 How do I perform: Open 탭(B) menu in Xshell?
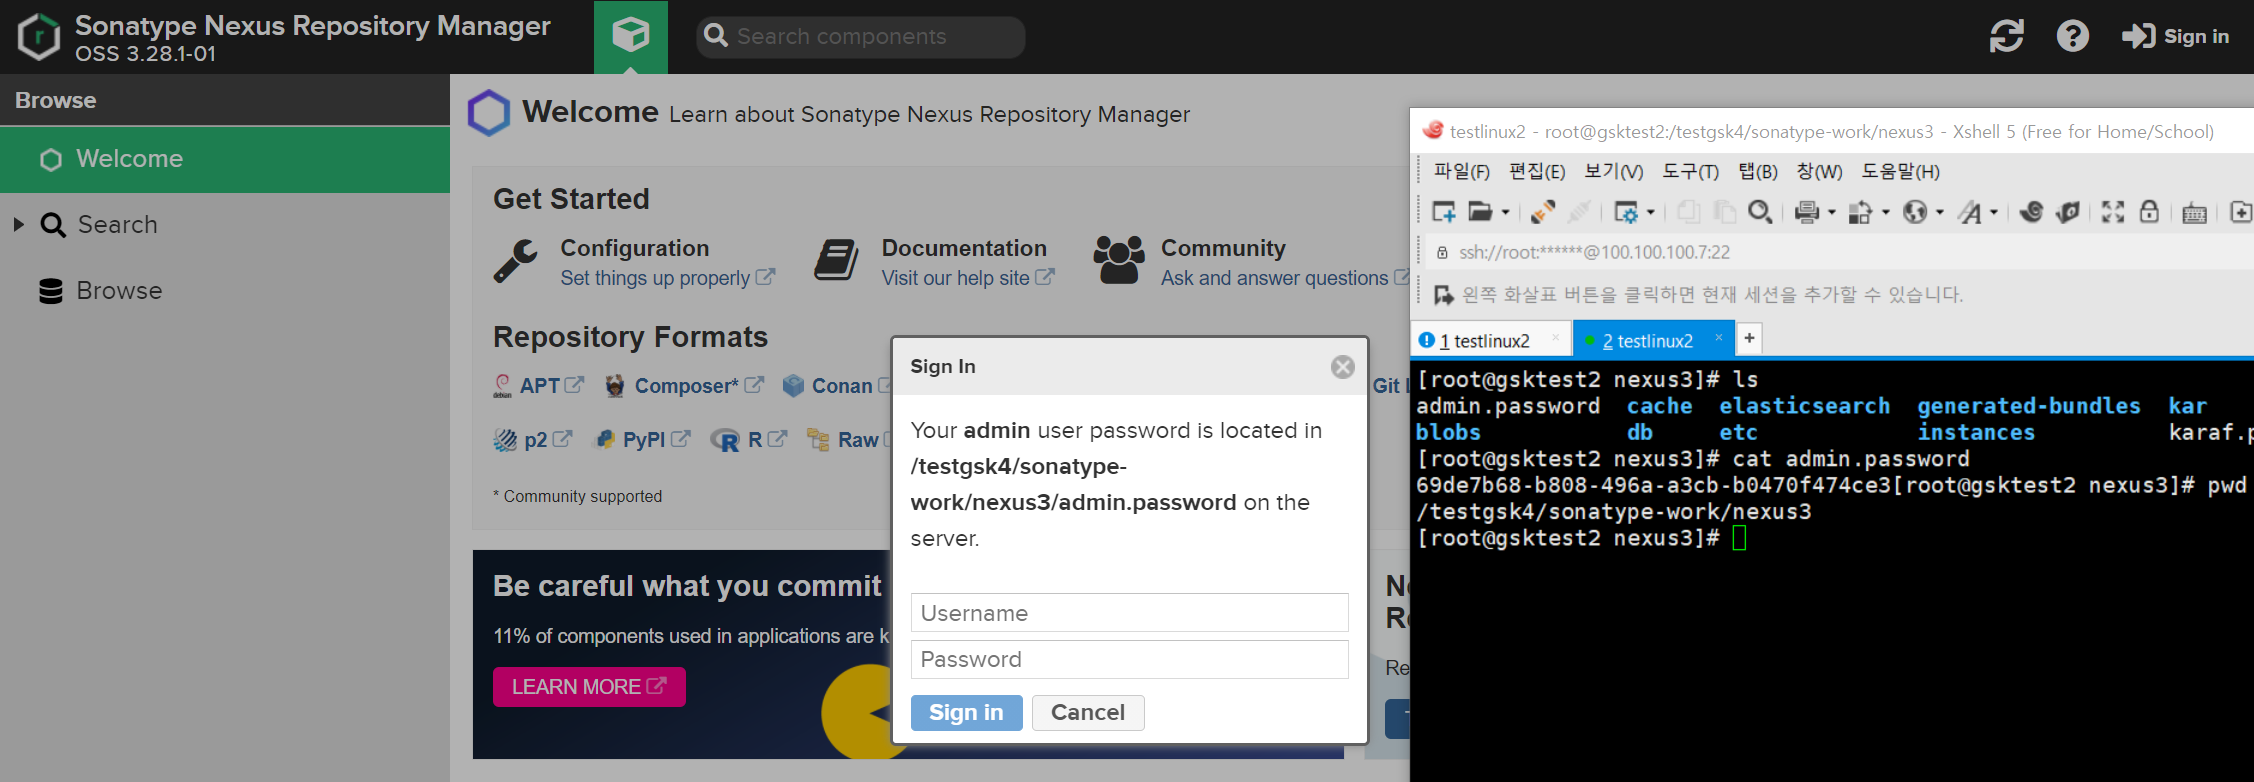click(x=1758, y=171)
